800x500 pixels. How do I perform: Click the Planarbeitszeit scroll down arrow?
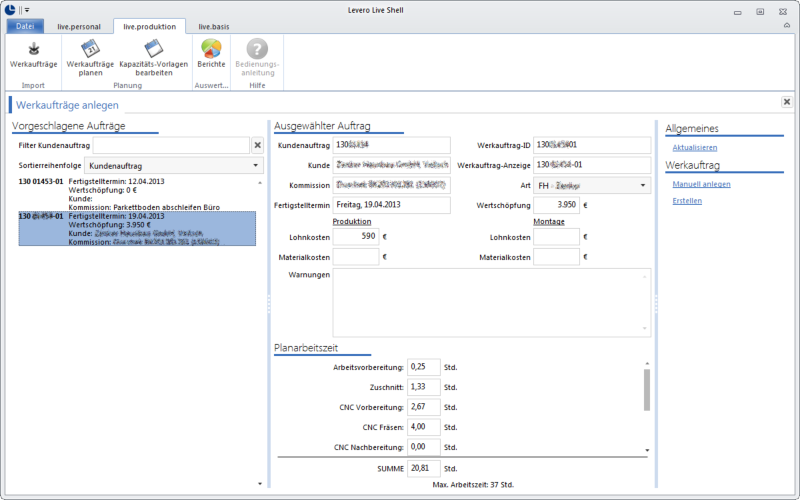point(647,450)
